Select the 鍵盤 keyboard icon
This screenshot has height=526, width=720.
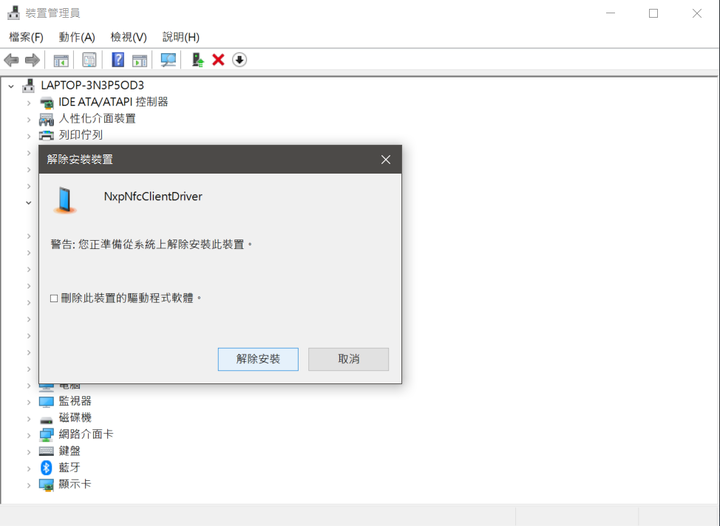tap(46, 451)
